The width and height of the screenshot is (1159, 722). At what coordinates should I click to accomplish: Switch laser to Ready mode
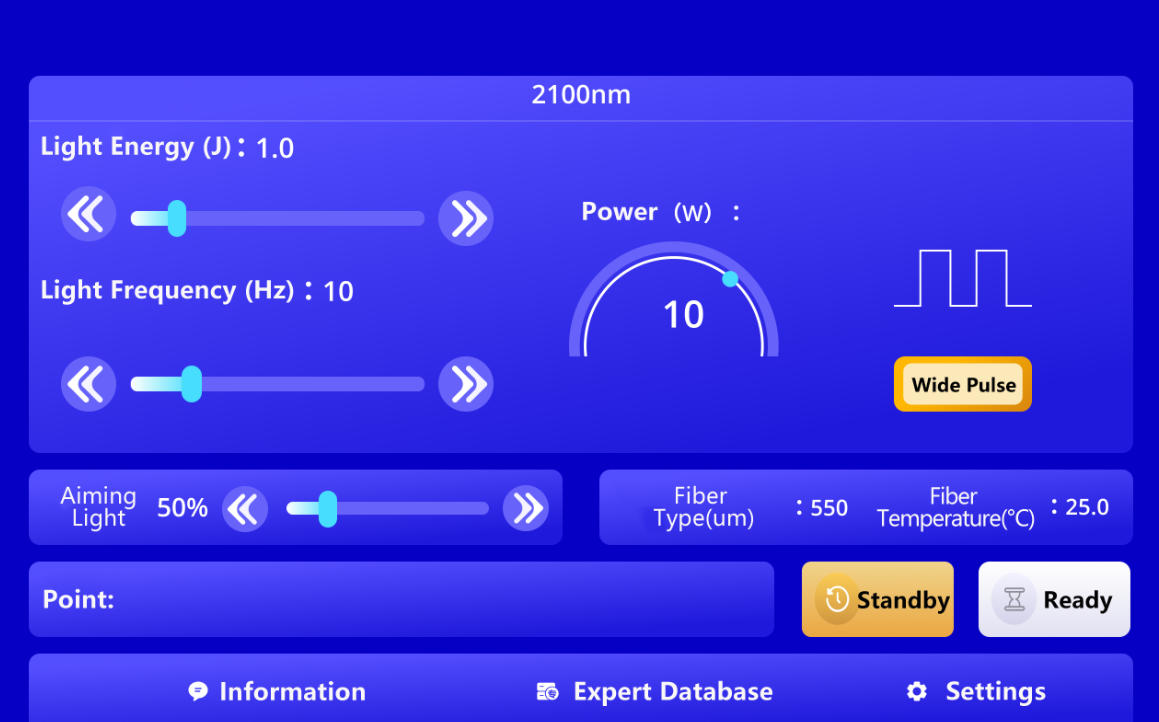(x=1054, y=600)
